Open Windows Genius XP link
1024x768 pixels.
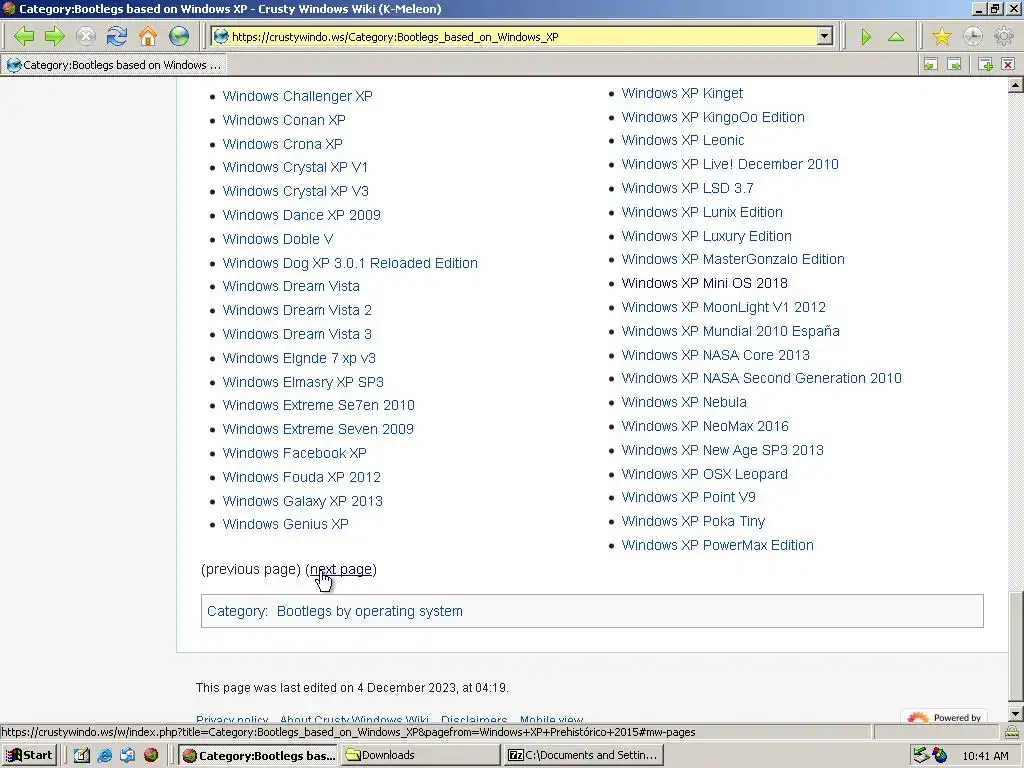click(285, 524)
